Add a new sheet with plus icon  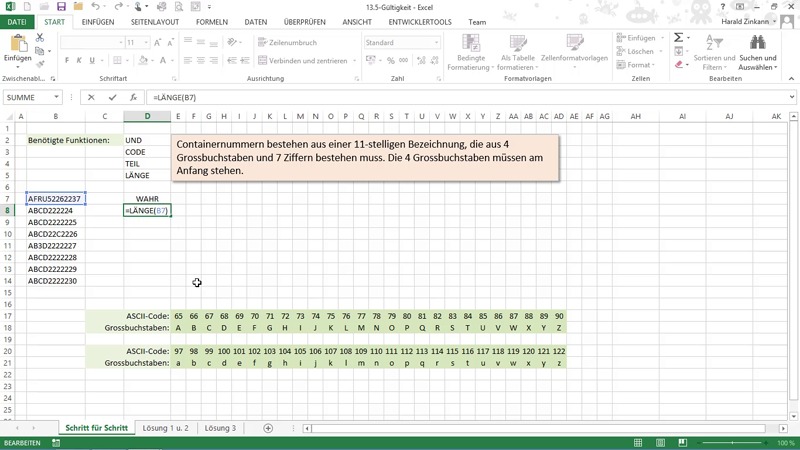tap(268, 428)
